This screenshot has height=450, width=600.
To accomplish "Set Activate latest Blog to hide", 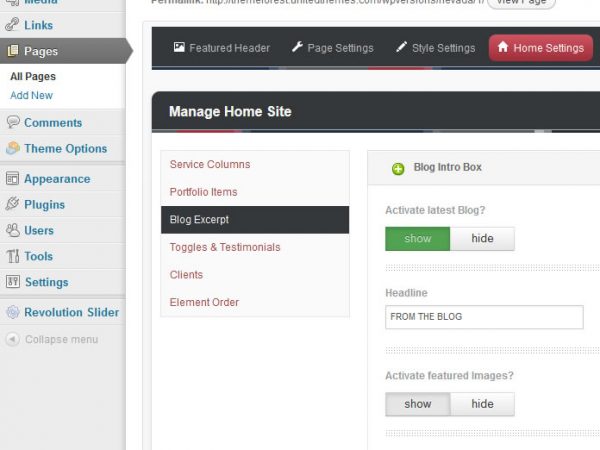I will click(x=482, y=239).
